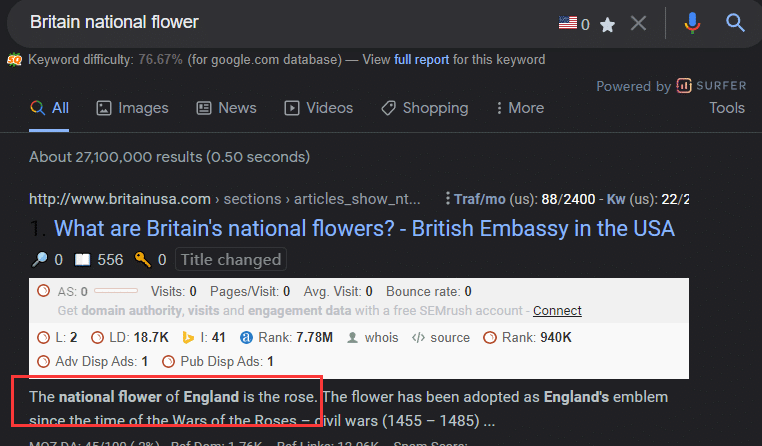This screenshot has height=446, width=762.
Task: Expand the More search options menu
Action: point(520,108)
